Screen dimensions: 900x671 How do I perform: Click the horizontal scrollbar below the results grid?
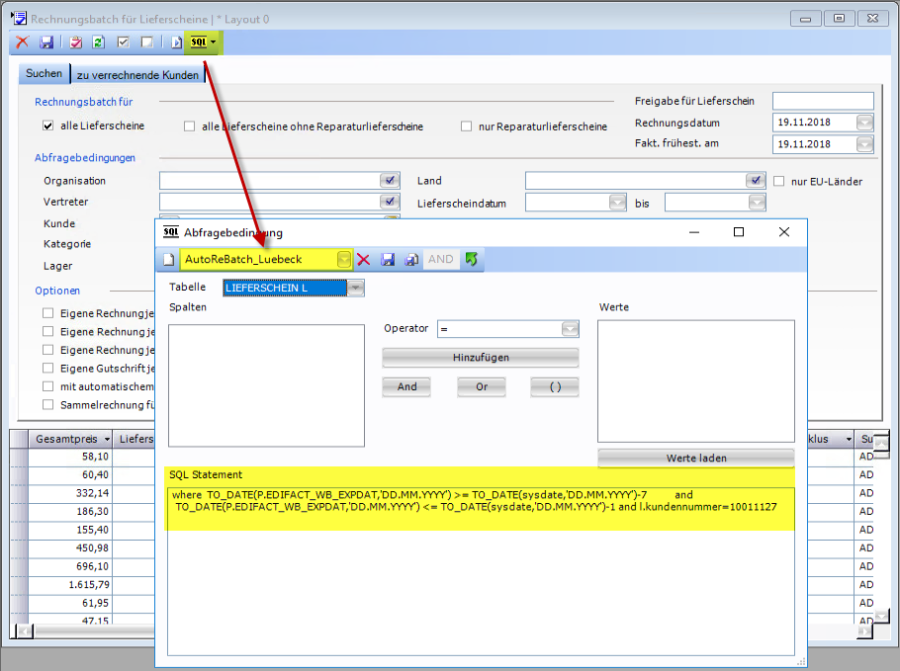coord(80,631)
